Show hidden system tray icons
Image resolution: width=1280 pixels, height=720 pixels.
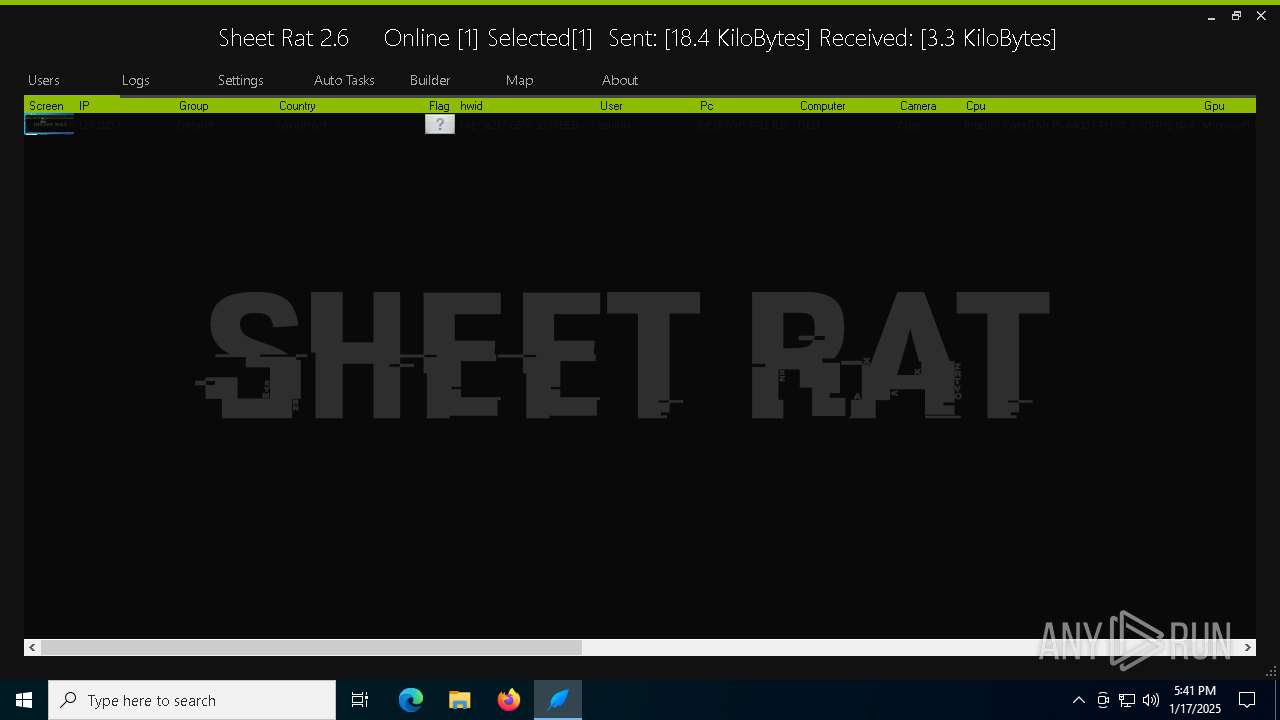click(x=1079, y=700)
